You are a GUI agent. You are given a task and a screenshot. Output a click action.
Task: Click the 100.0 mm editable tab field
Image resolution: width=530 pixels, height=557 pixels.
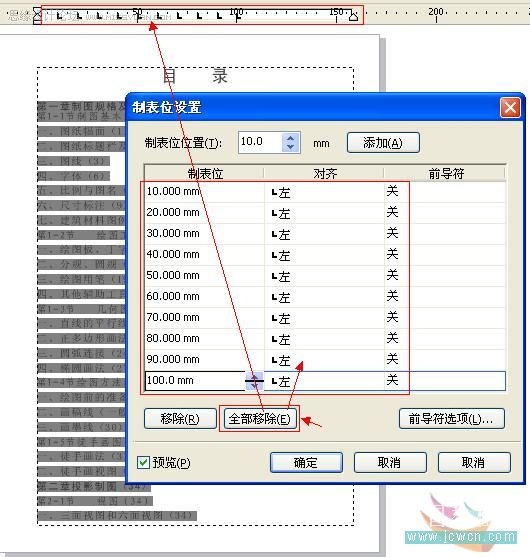point(195,381)
